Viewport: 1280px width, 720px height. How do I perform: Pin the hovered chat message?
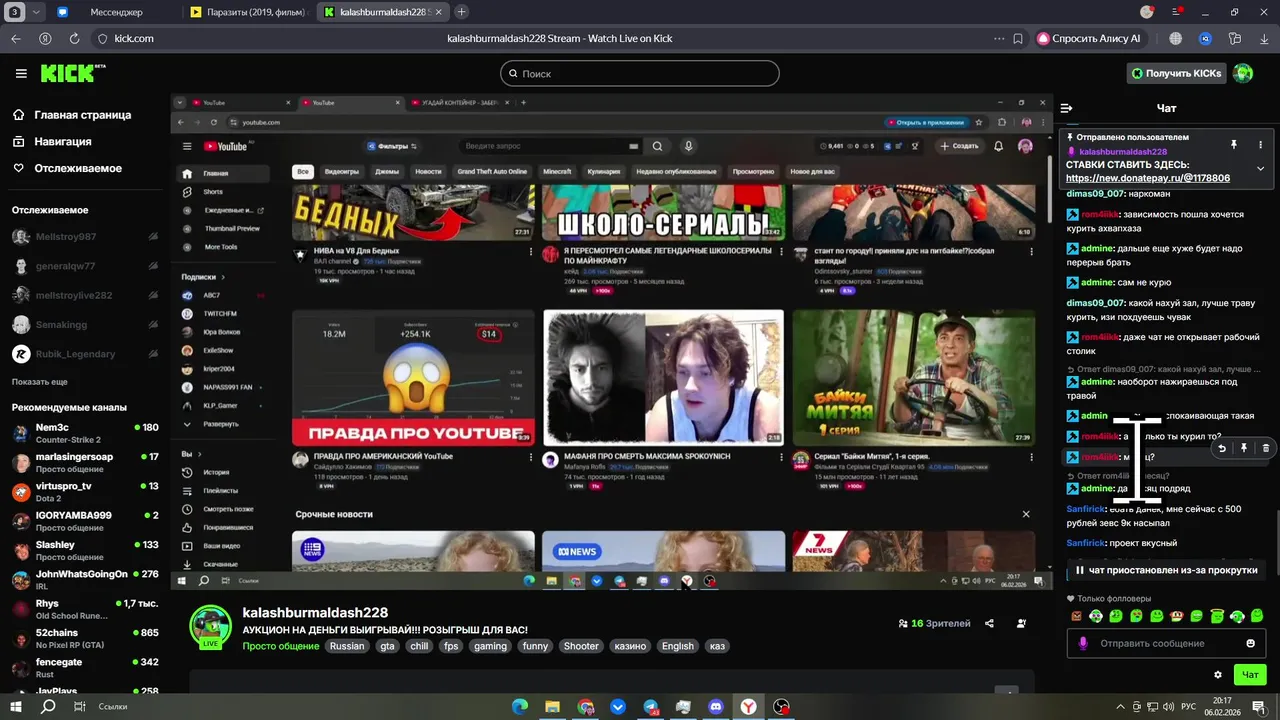[1244, 448]
